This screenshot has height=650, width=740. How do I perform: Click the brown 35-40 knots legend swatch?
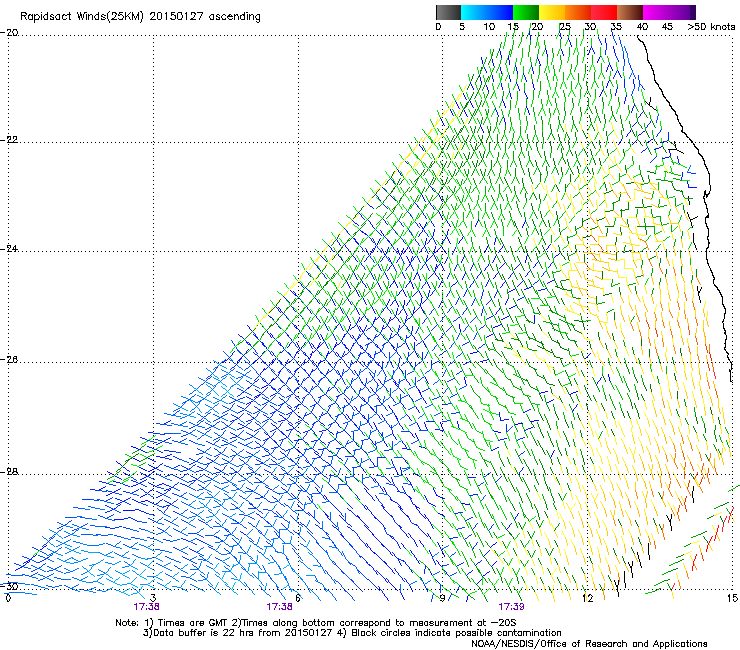click(x=630, y=12)
